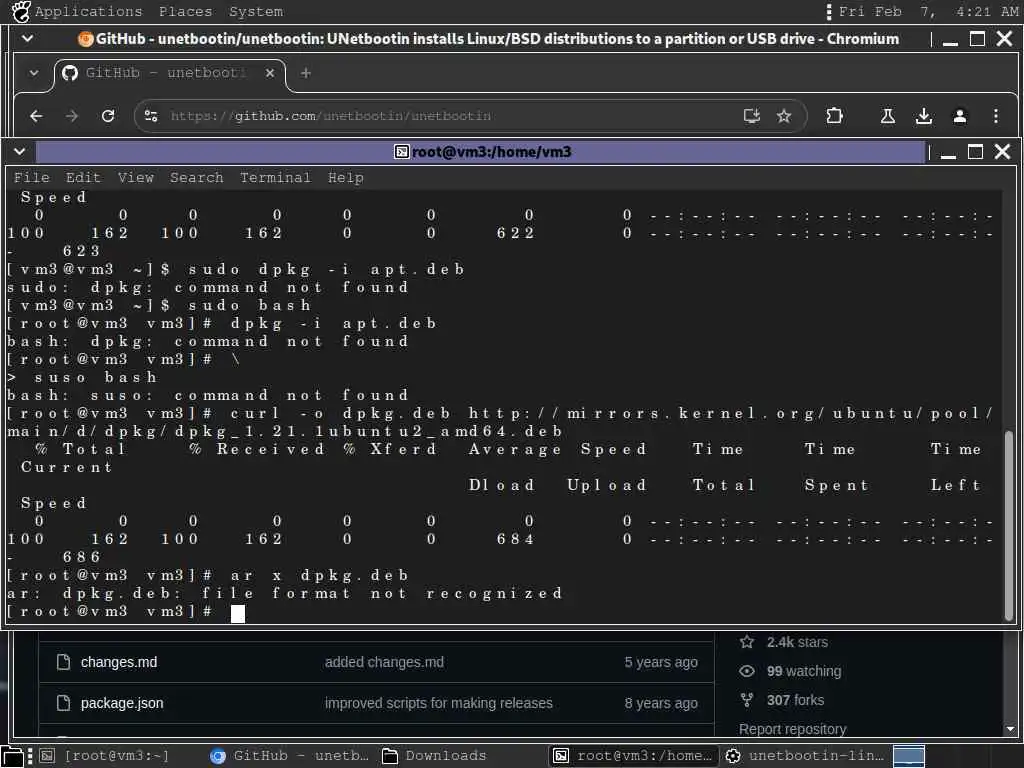This screenshot has width=1024, height=768.
Task: View site information icon in address bar
Action: click(x=151, y=116)
